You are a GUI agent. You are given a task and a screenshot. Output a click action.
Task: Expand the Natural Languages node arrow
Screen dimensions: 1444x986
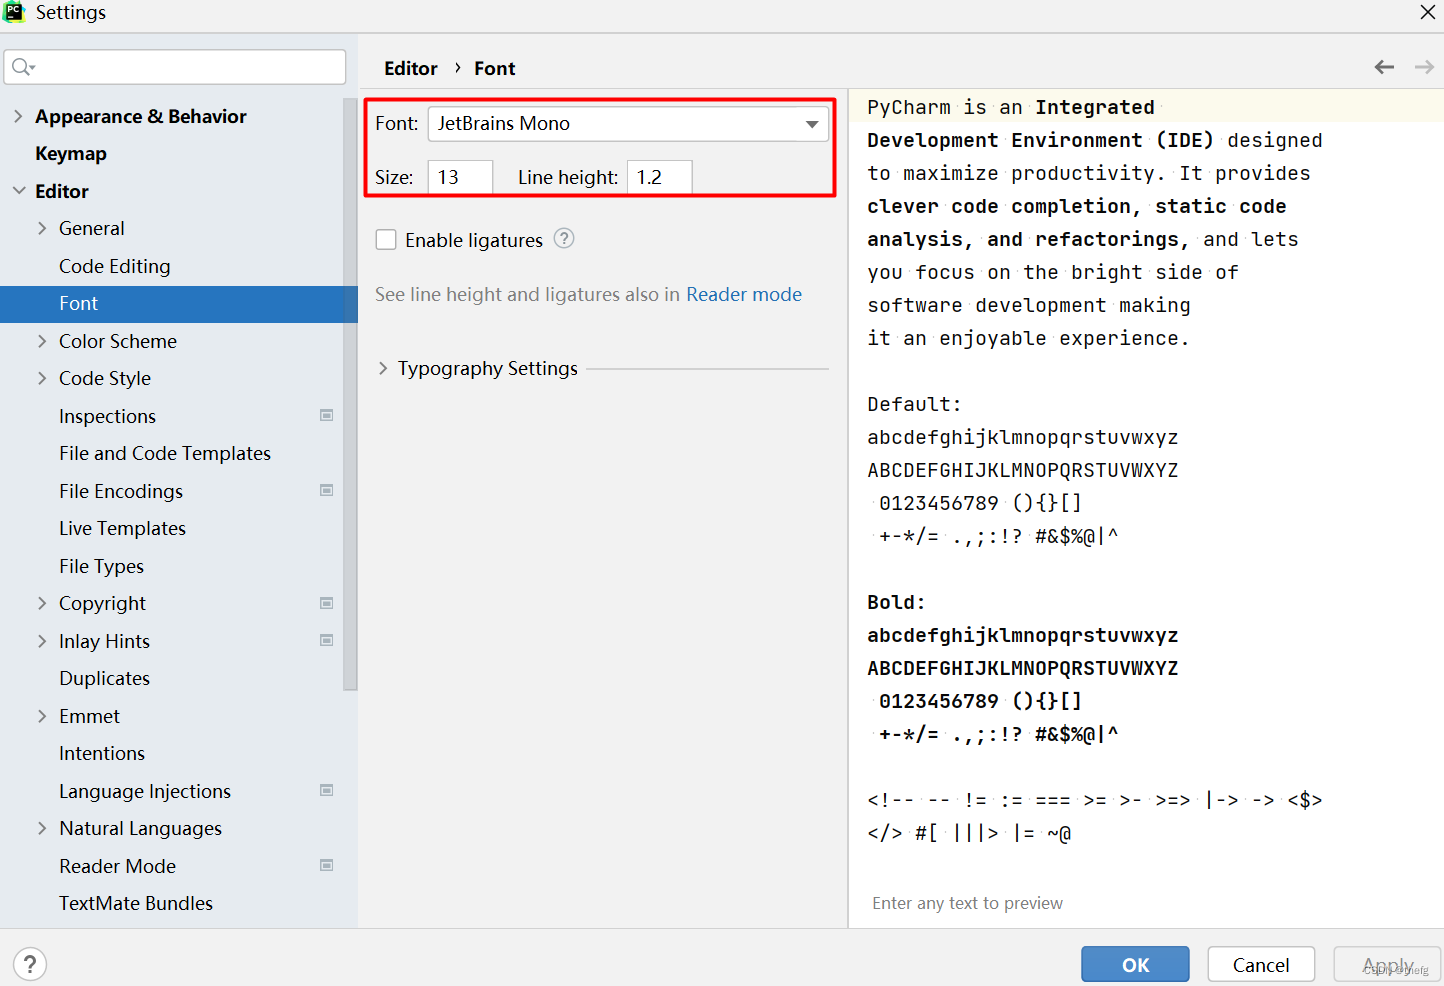coord(42,828)
